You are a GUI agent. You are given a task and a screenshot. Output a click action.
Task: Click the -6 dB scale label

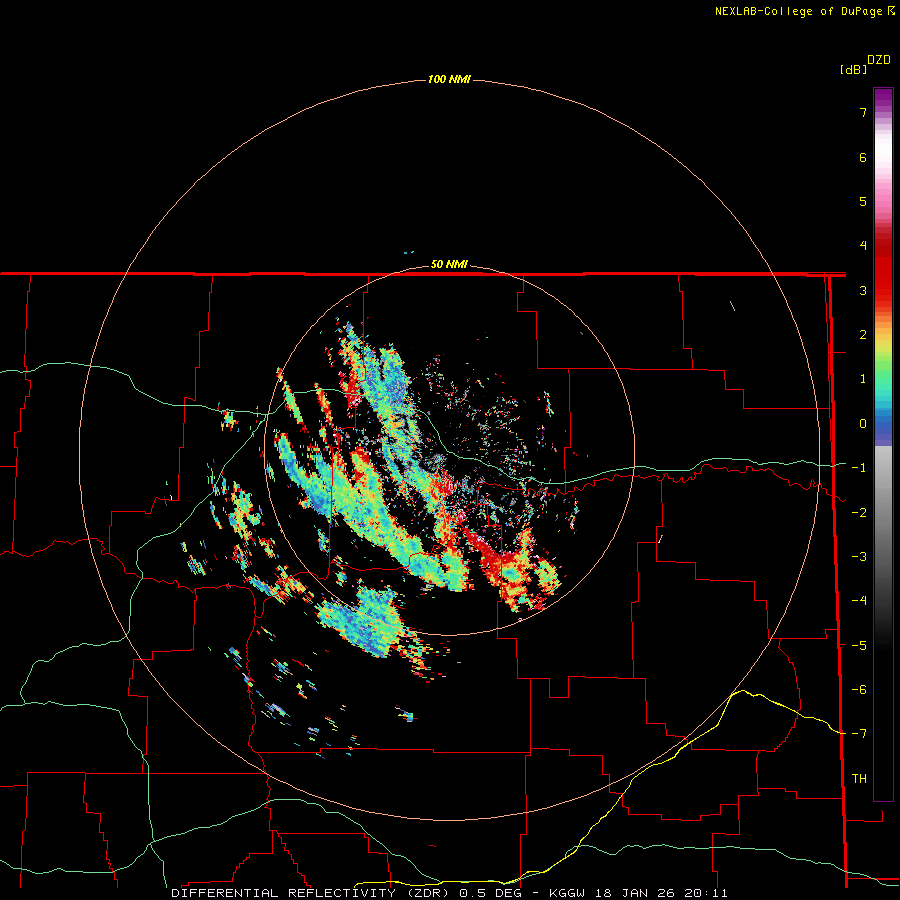pos(859,690)
